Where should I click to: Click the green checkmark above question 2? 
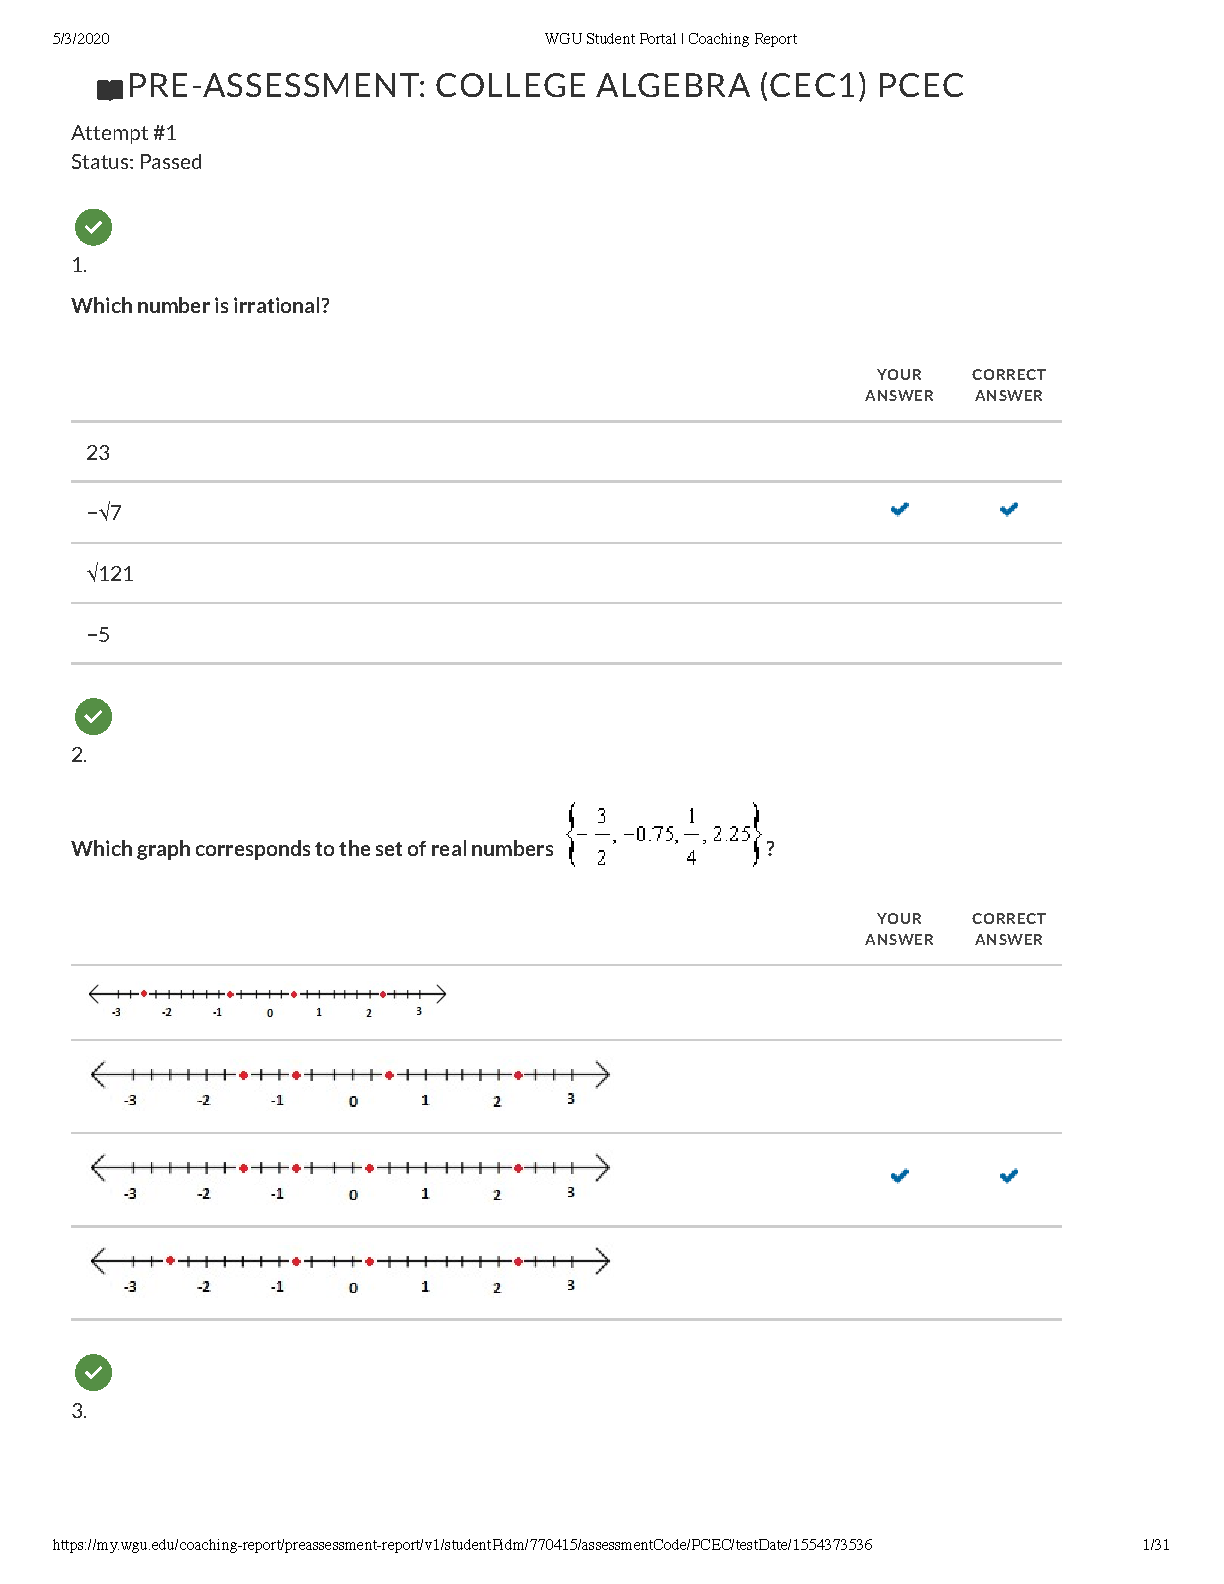click(93, 716)
